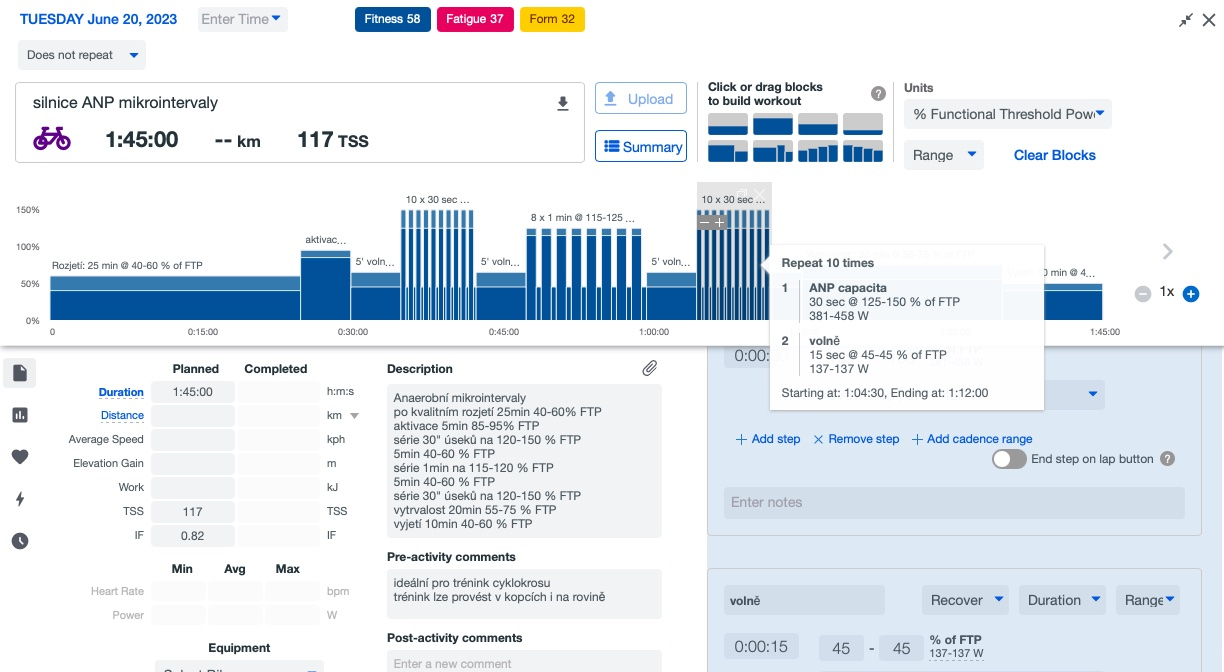Open the power lightning sidebar icon

click(20, 499)
